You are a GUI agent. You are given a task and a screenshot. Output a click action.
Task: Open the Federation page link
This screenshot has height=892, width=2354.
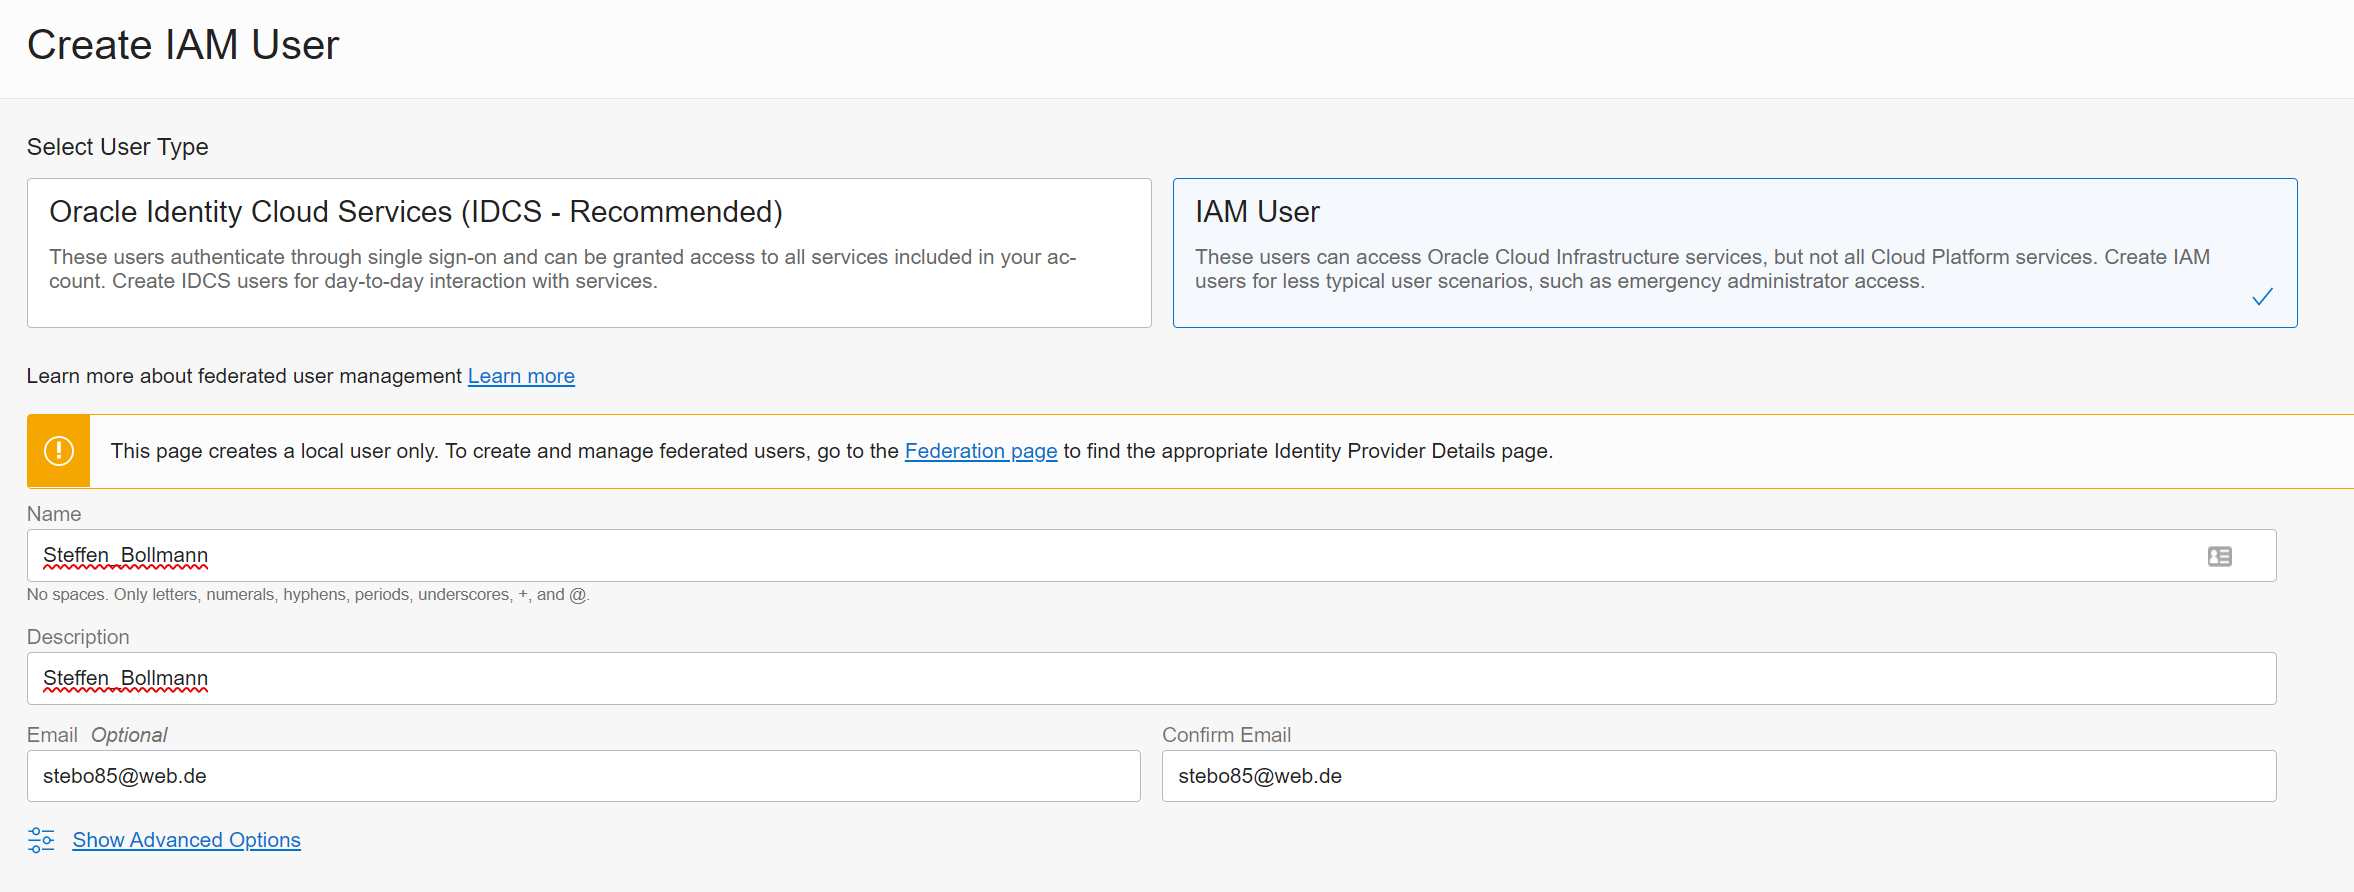980,451
